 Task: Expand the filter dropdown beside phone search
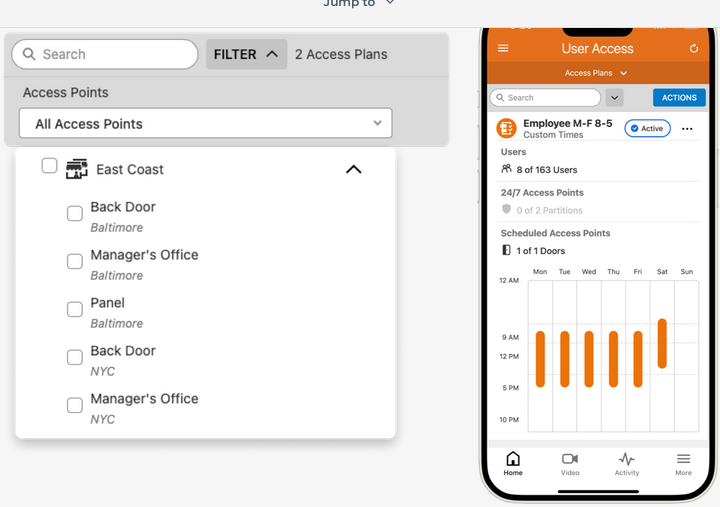[615, 98]
